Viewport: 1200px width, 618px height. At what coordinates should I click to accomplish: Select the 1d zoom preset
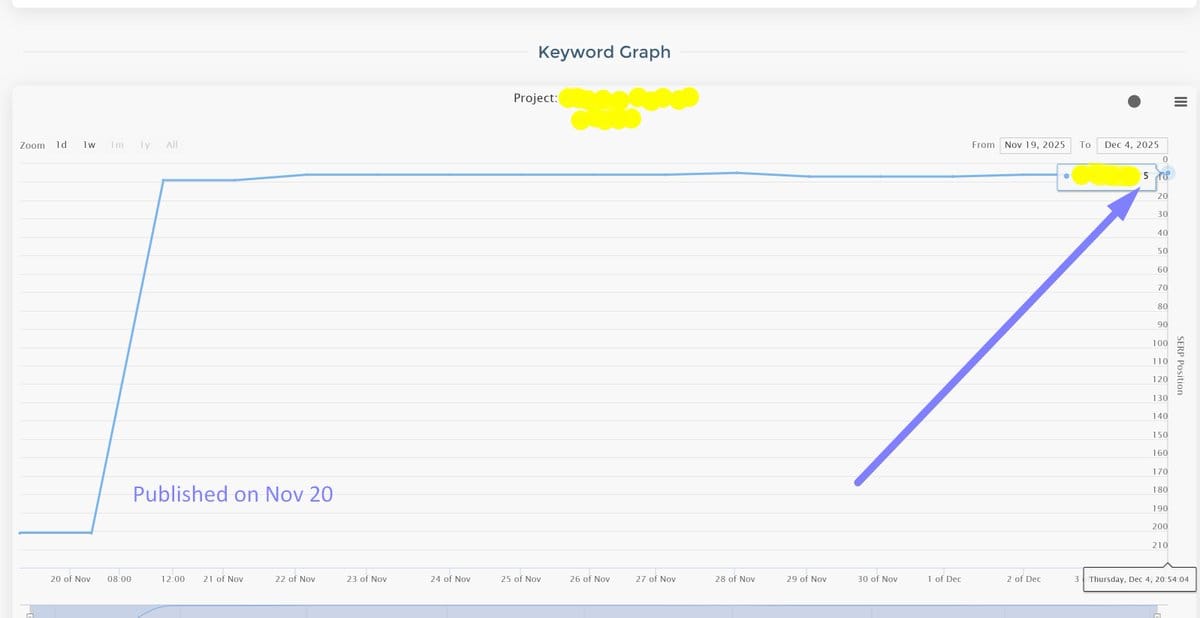pyautogui.click(x=59, y=145)
